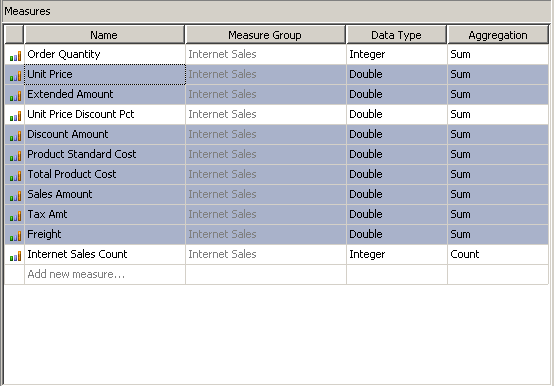Image resolution: width=554 pixels, height=386 pixels.
Task: Click the measure icon beside Extended Amount
Action: point(15,96)
